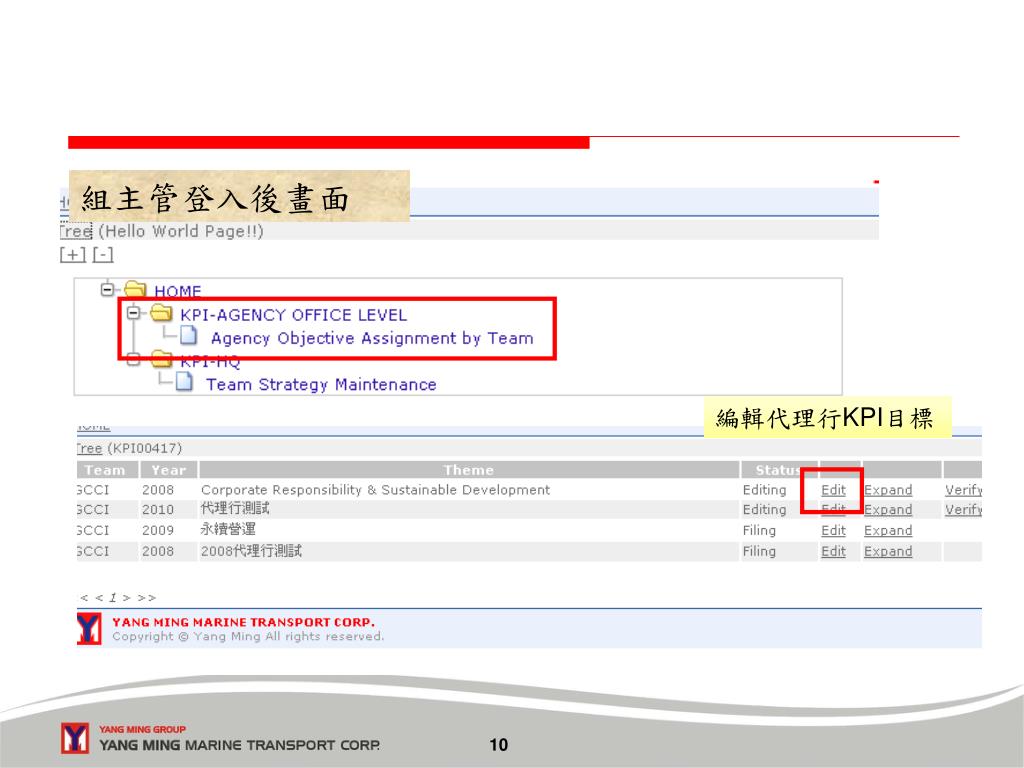Expand all tree nodes with [+]

[73, 254]
